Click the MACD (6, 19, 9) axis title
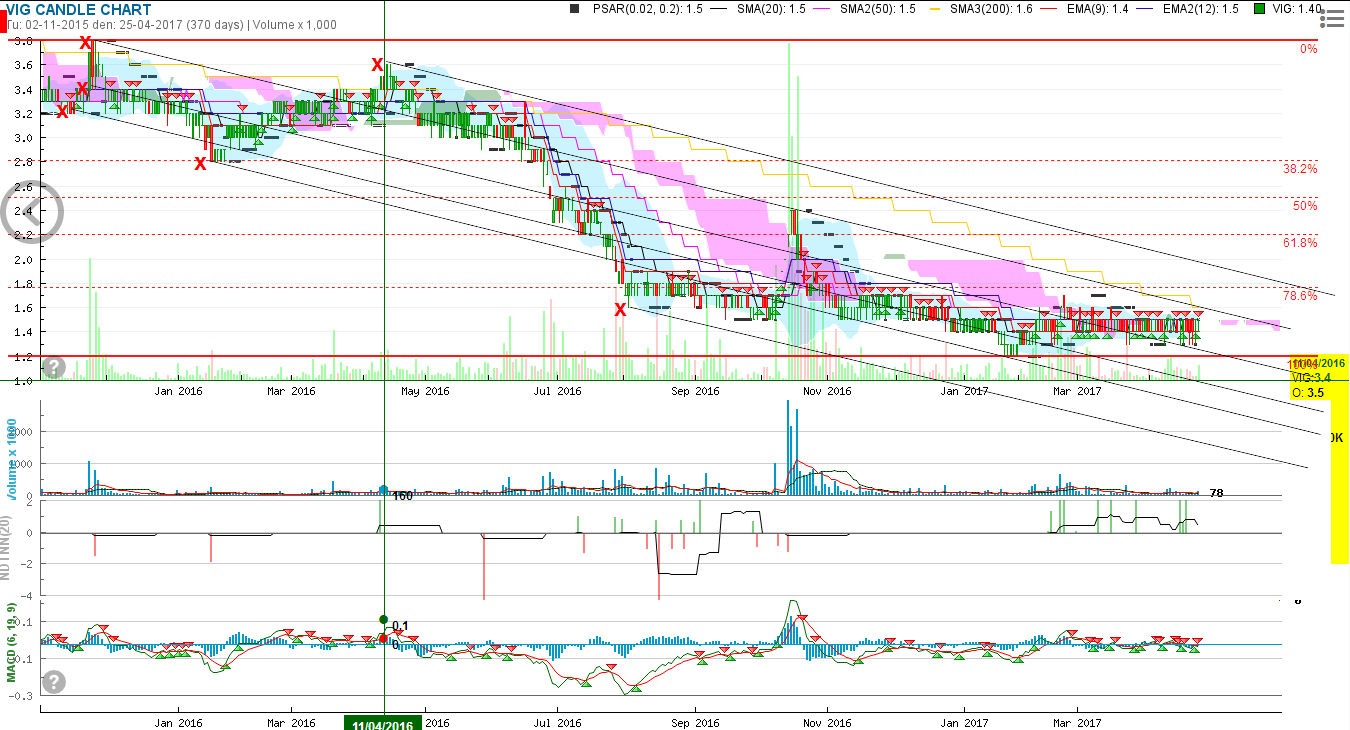This screenshot has width=1350, height=730. tap(11, 643)
